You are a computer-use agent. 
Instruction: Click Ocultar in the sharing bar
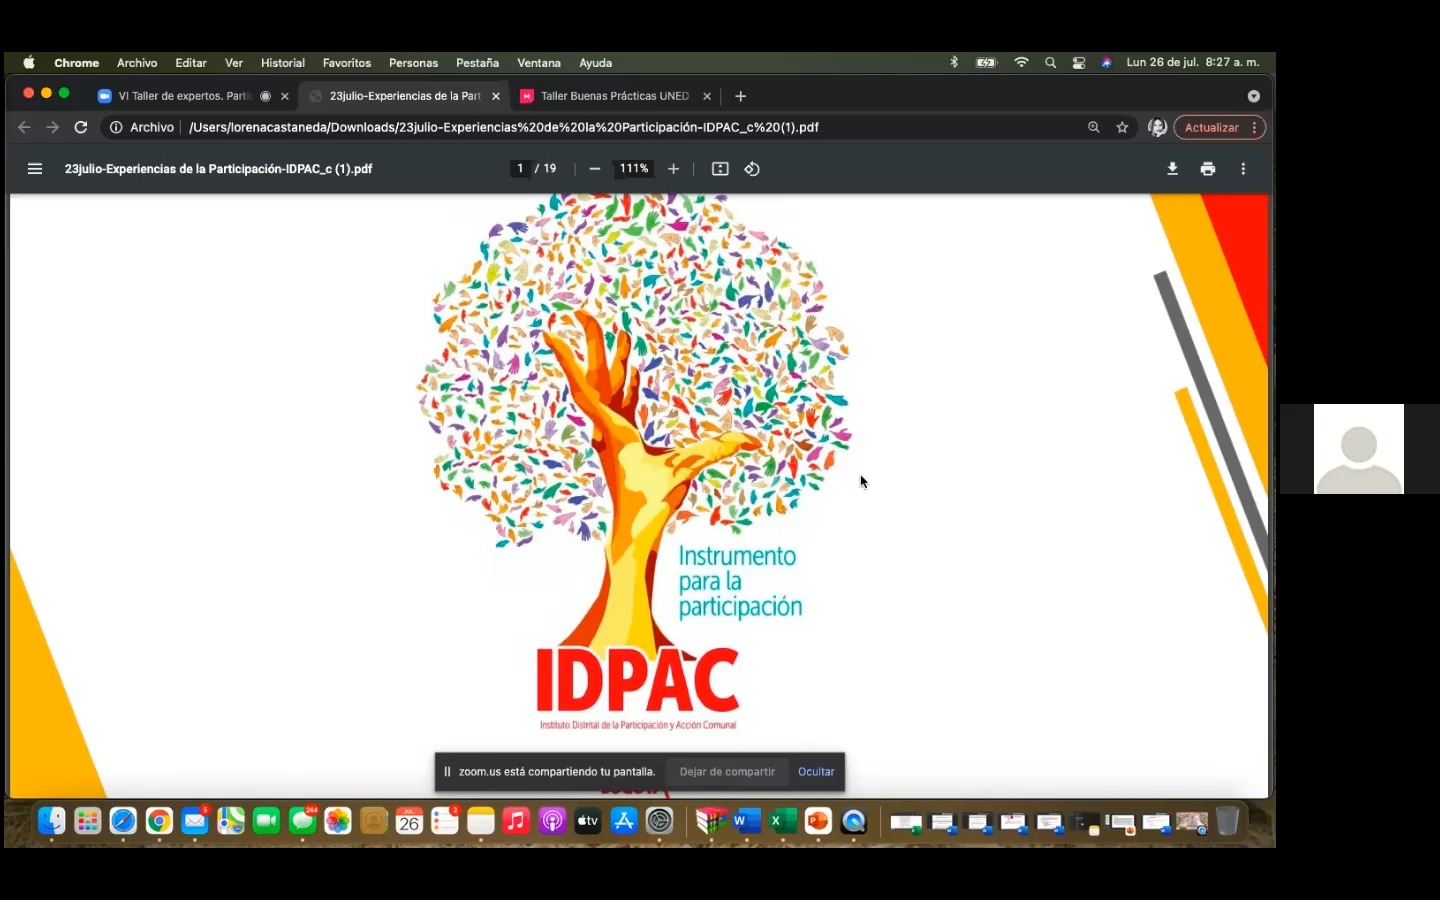click(816, 772)
